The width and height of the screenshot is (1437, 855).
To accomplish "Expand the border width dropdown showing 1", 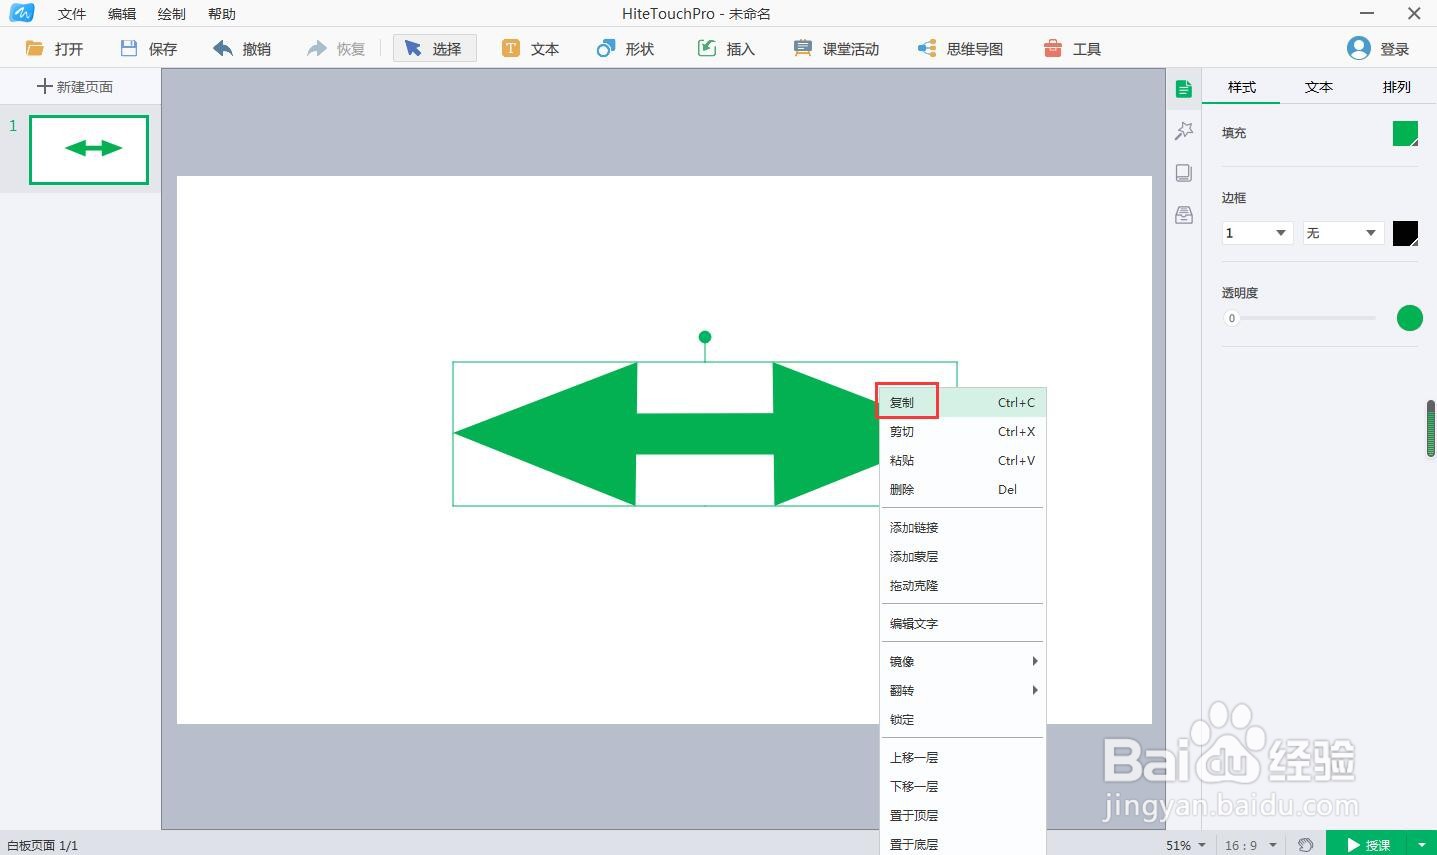I will pos(1258,233).
